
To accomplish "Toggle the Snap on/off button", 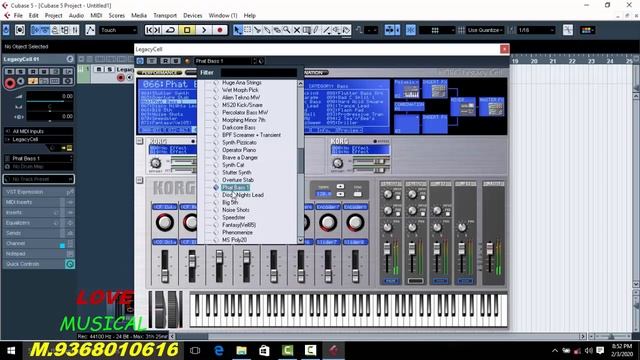I will (411, 30).
